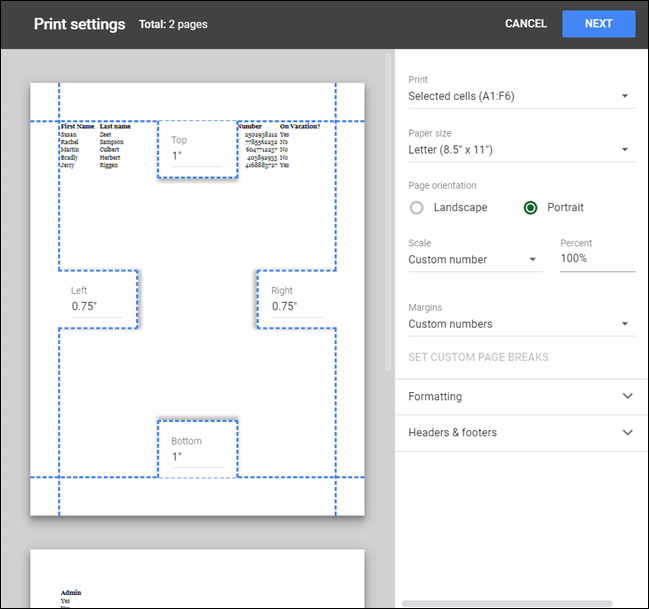
Task: Open the Margins dropdown
Action: (x=519, y=324)
